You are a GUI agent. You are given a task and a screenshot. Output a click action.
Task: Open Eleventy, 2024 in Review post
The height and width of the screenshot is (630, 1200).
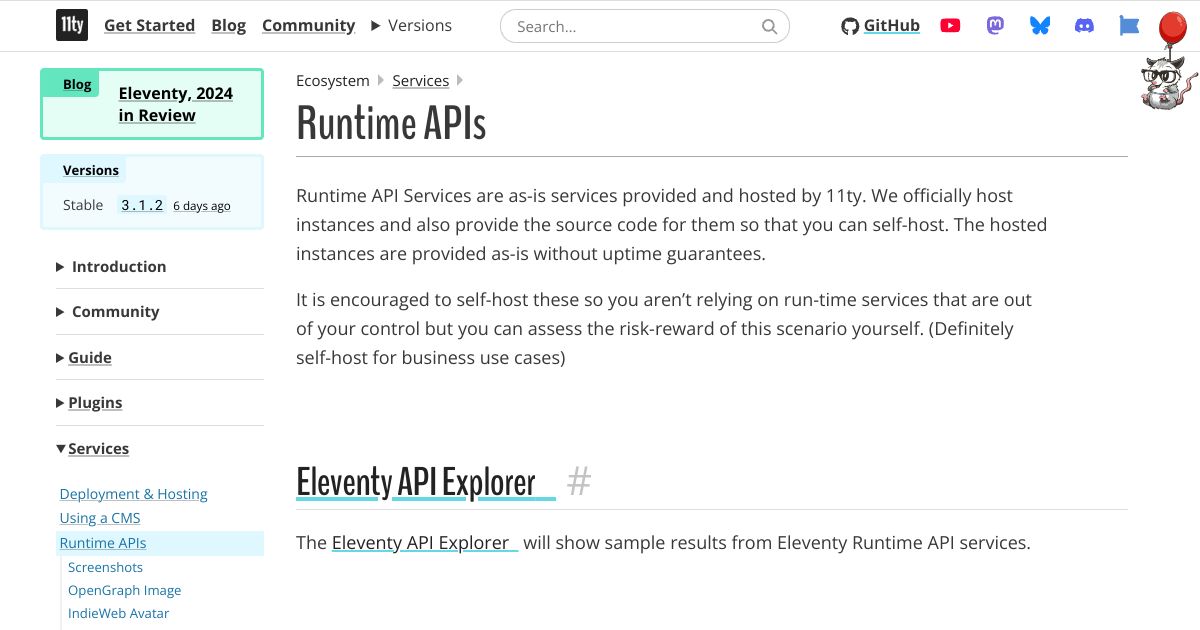click(176, 104)
